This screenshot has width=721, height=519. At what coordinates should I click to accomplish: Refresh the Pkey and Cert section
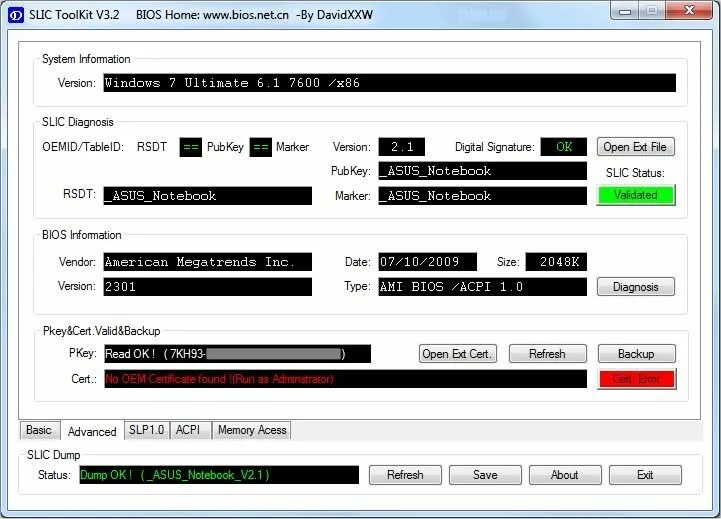(547, 354)
